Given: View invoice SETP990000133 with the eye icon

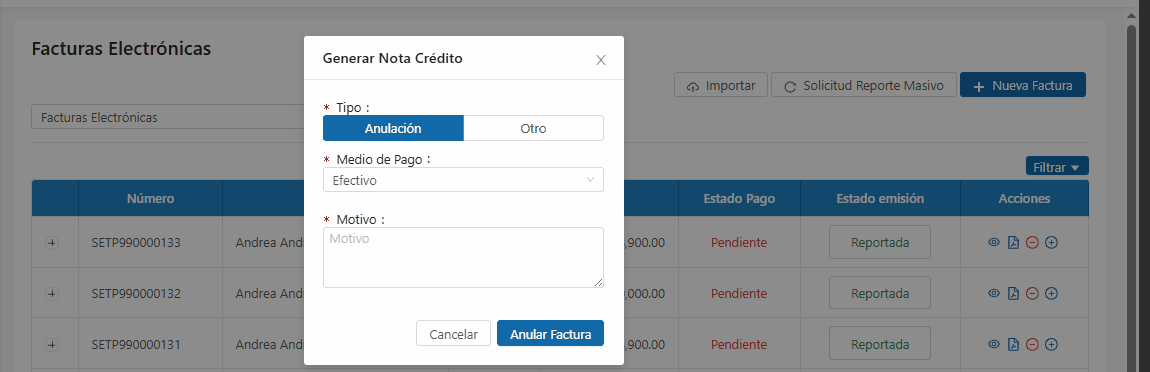Looking at the screenshot, I should coord(995,242).
